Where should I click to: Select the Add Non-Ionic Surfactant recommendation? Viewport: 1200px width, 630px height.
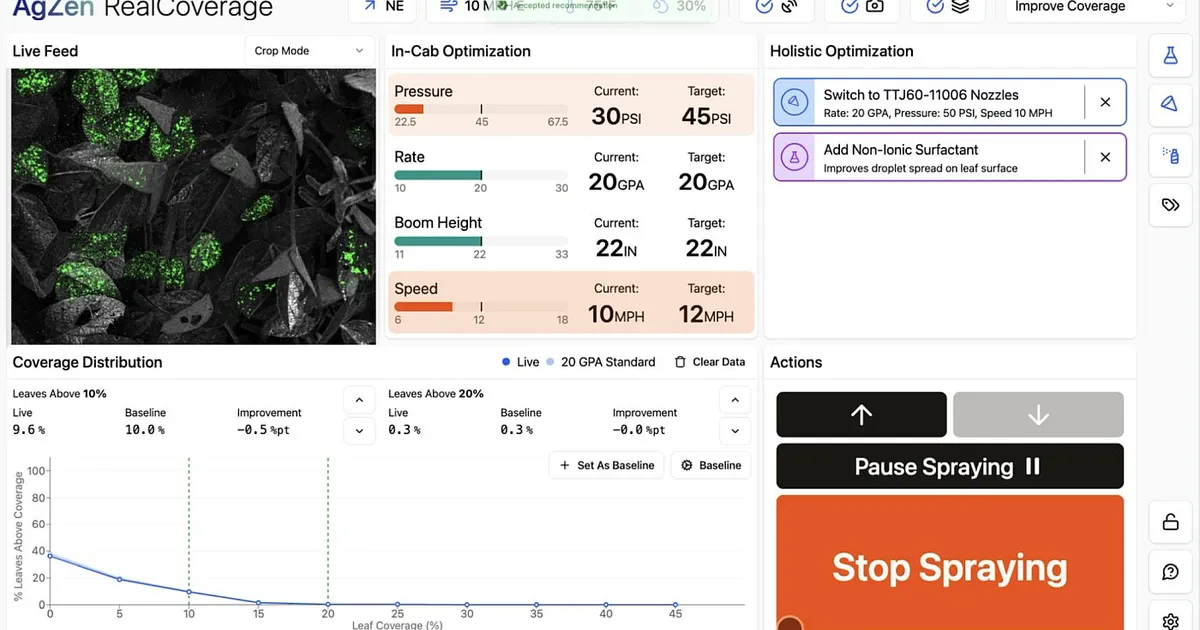point(930,158)
